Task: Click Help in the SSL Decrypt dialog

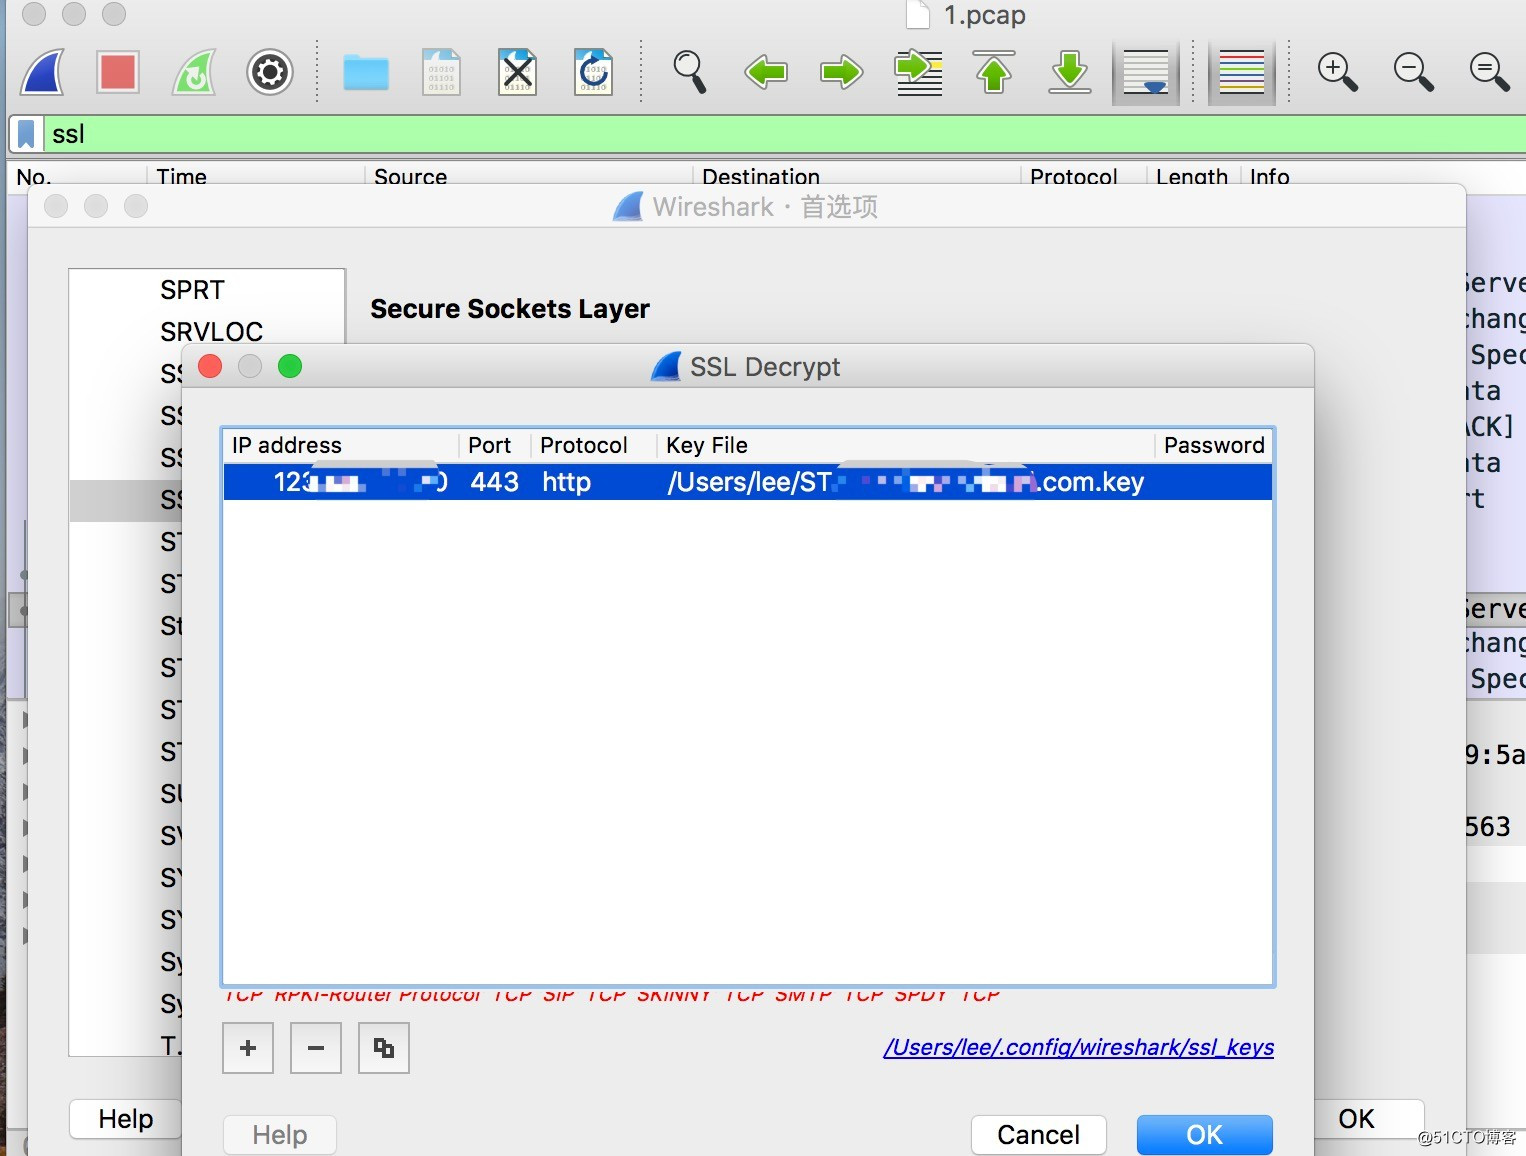Action: coord(280,1135)
